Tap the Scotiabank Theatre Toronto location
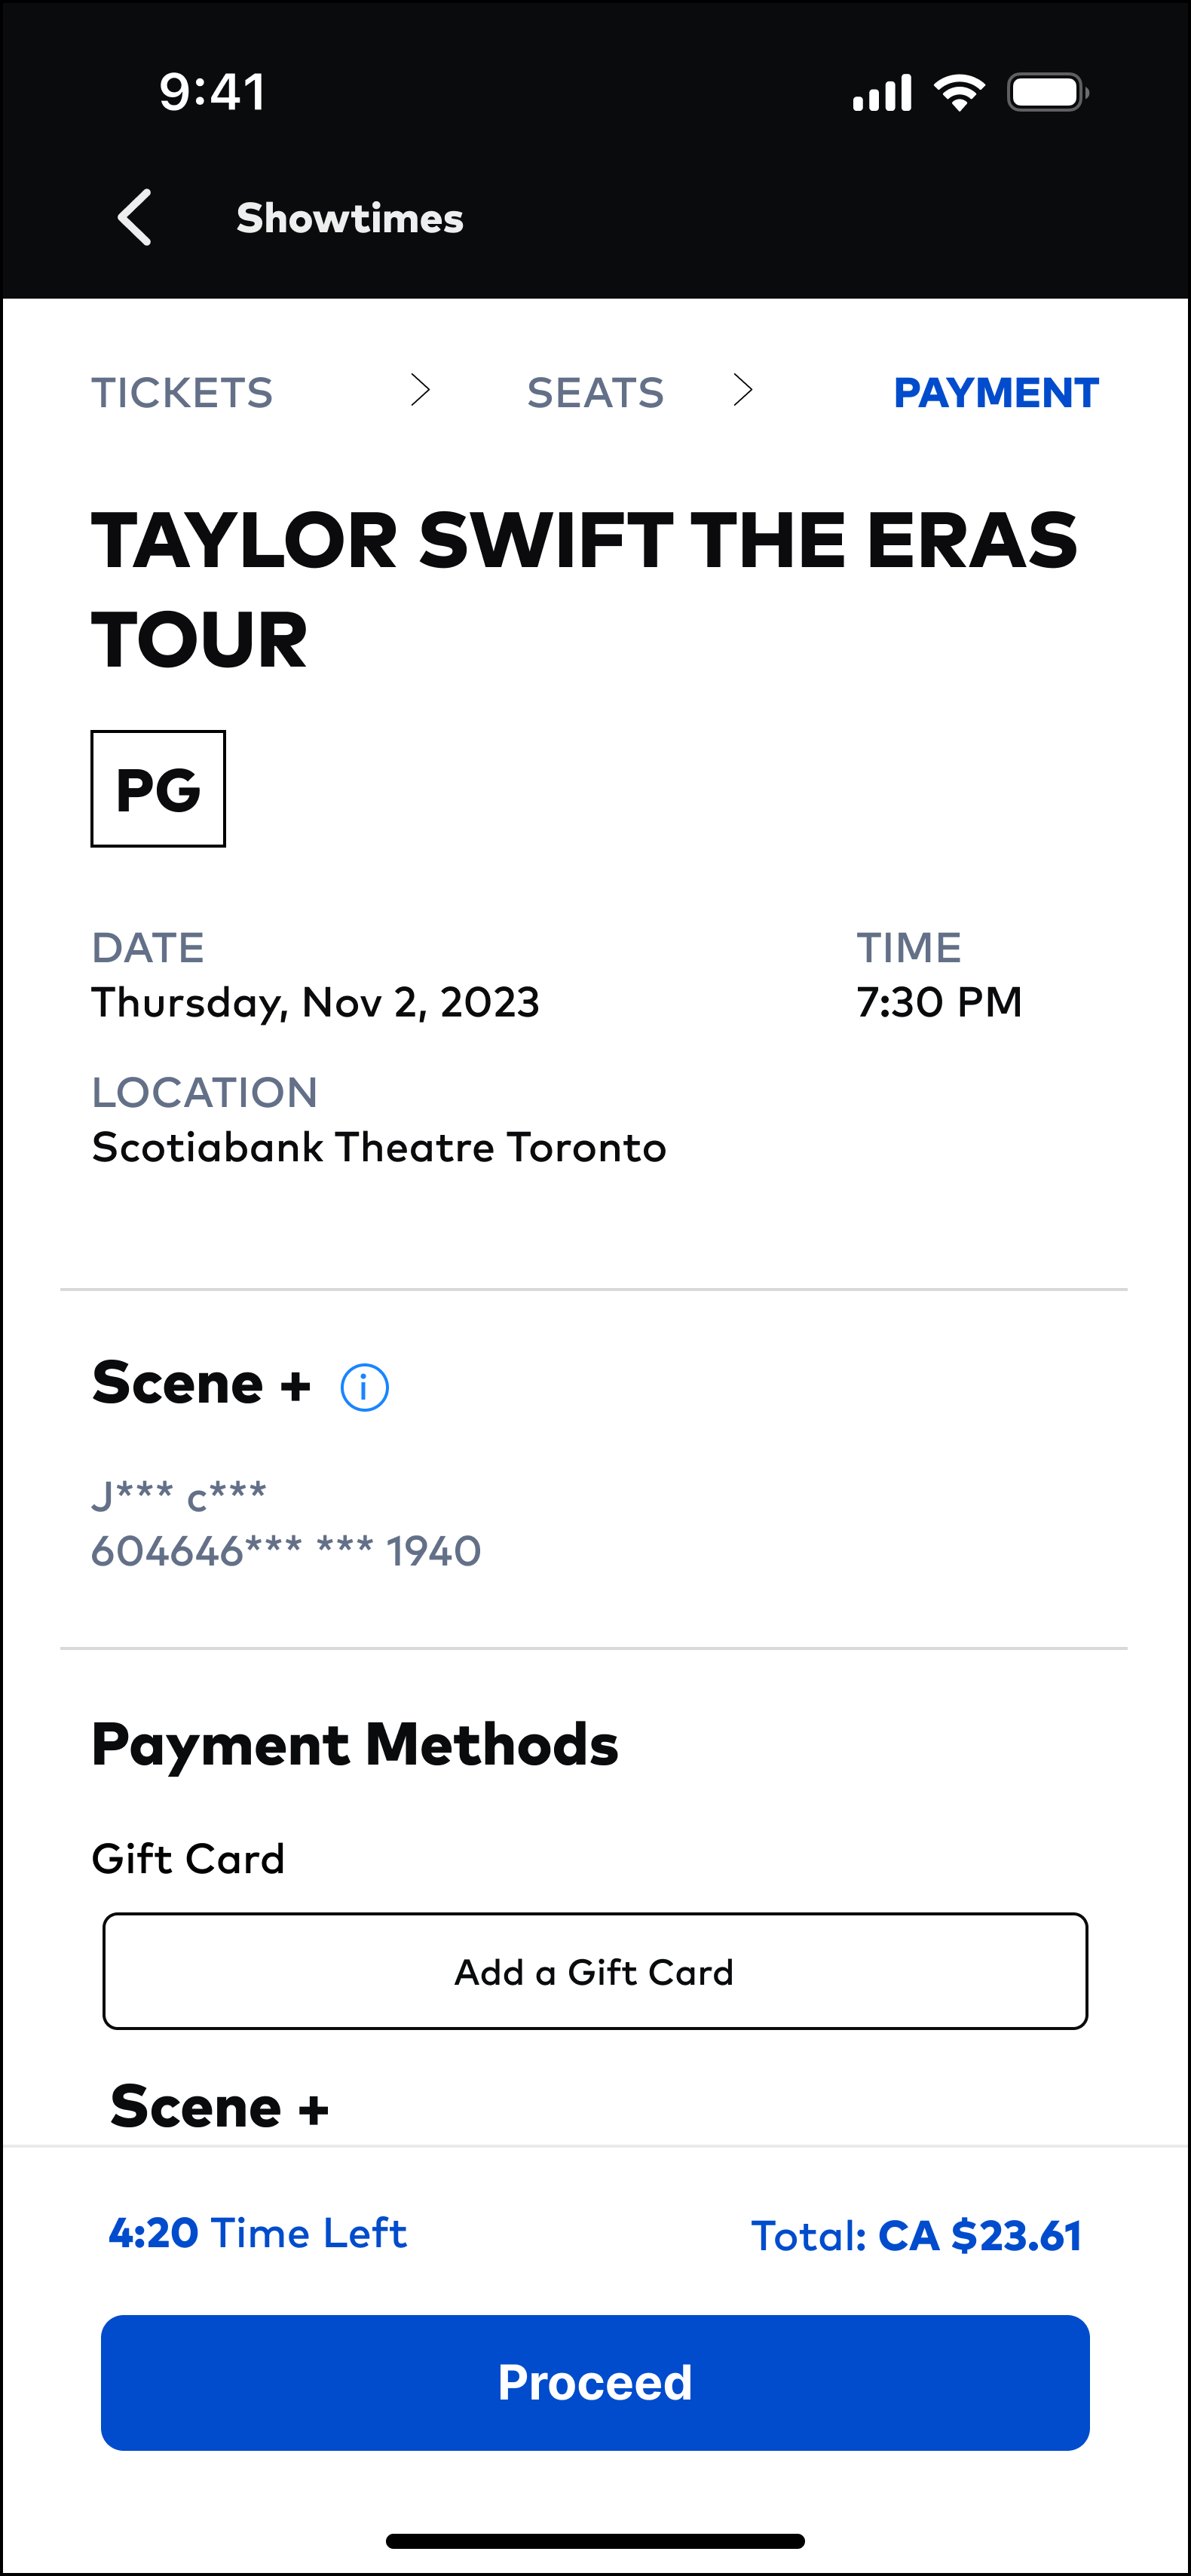This screenshot has height=2576, width=1191. tap(379, 1147)
